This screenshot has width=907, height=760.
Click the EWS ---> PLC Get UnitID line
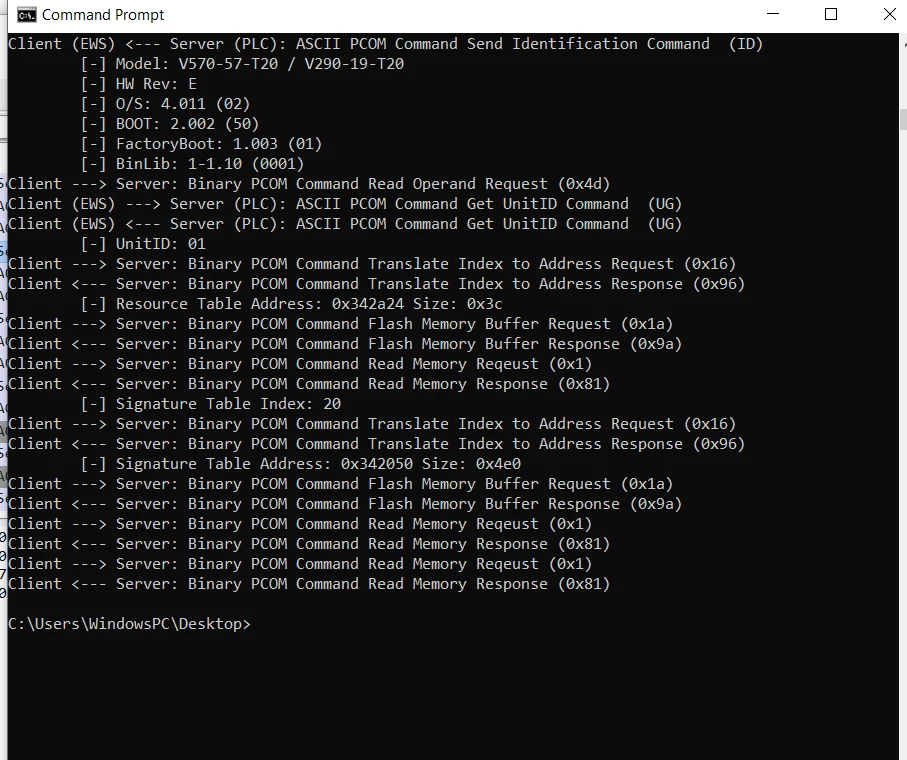[x=345, y=204]
